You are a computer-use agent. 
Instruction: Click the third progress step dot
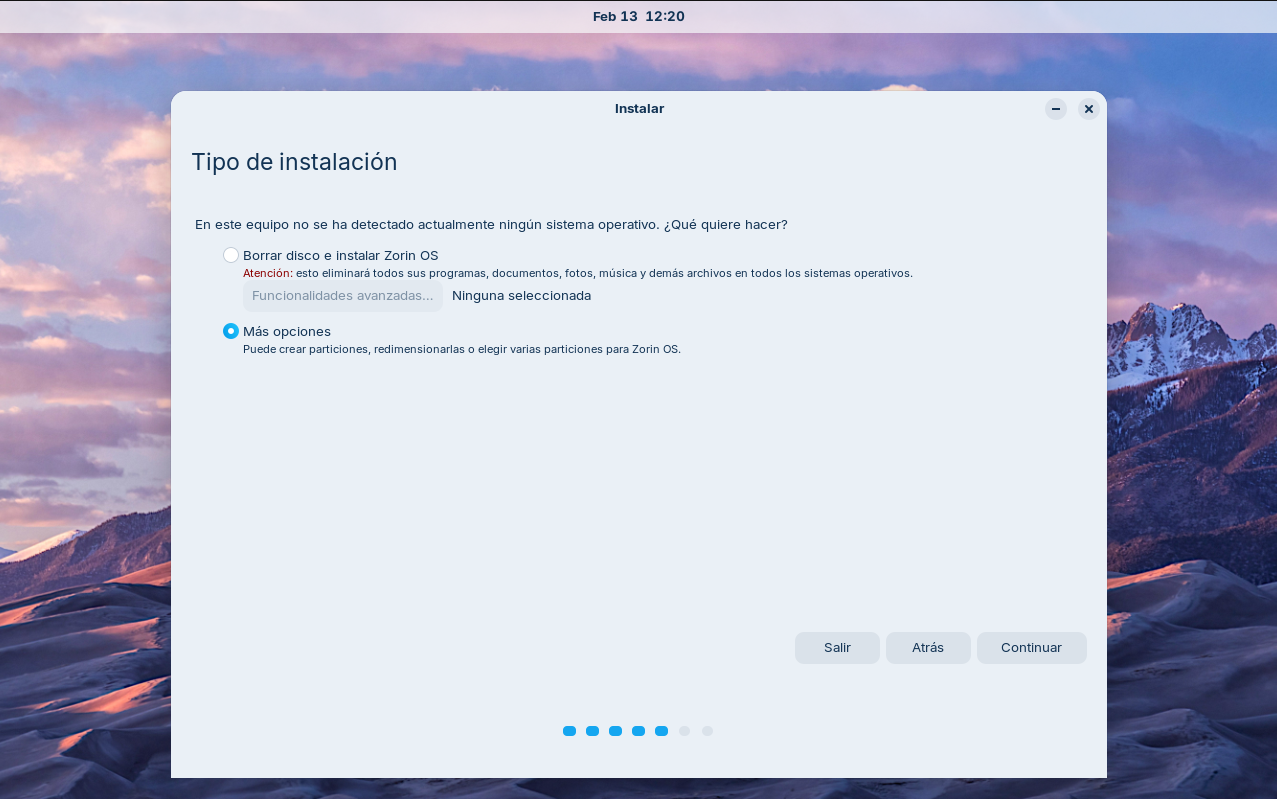tap(615, 731)
